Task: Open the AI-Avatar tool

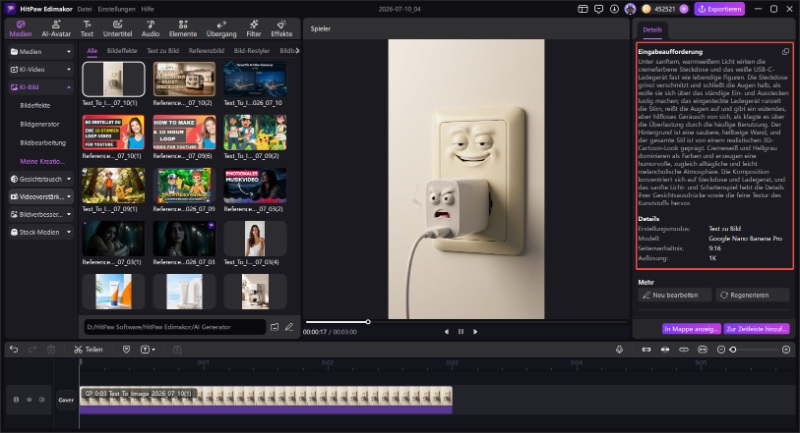Action: pos(56,29)
